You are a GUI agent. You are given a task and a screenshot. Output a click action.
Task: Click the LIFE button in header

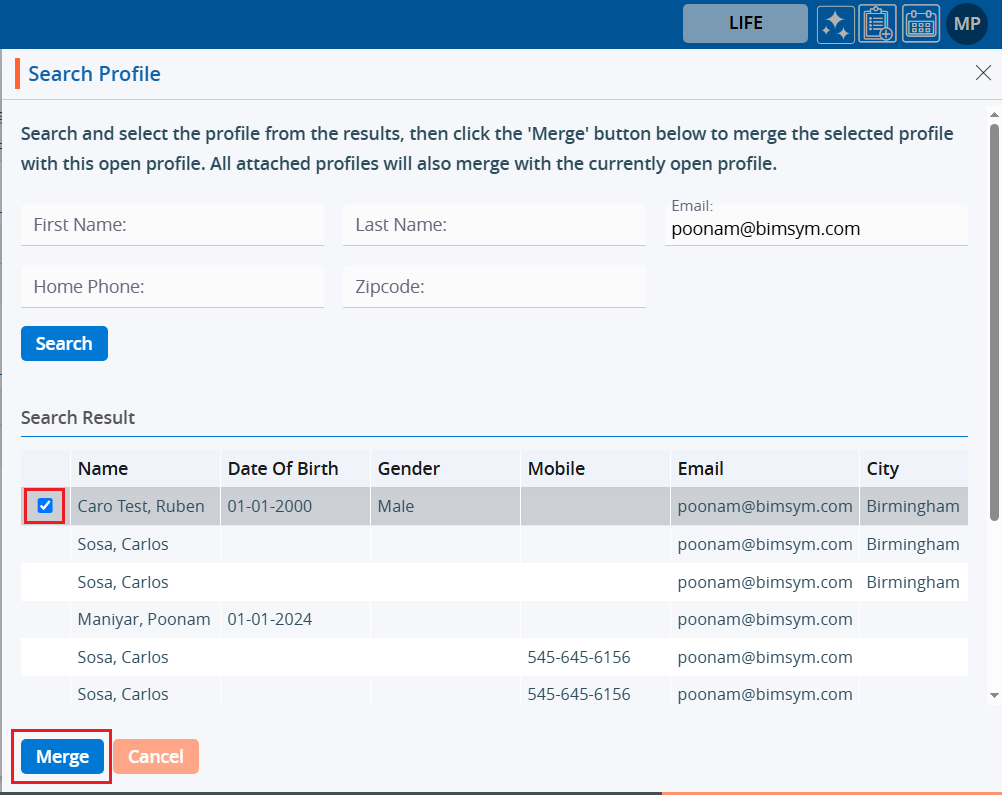pyautogui.click(x=745, y=24)
